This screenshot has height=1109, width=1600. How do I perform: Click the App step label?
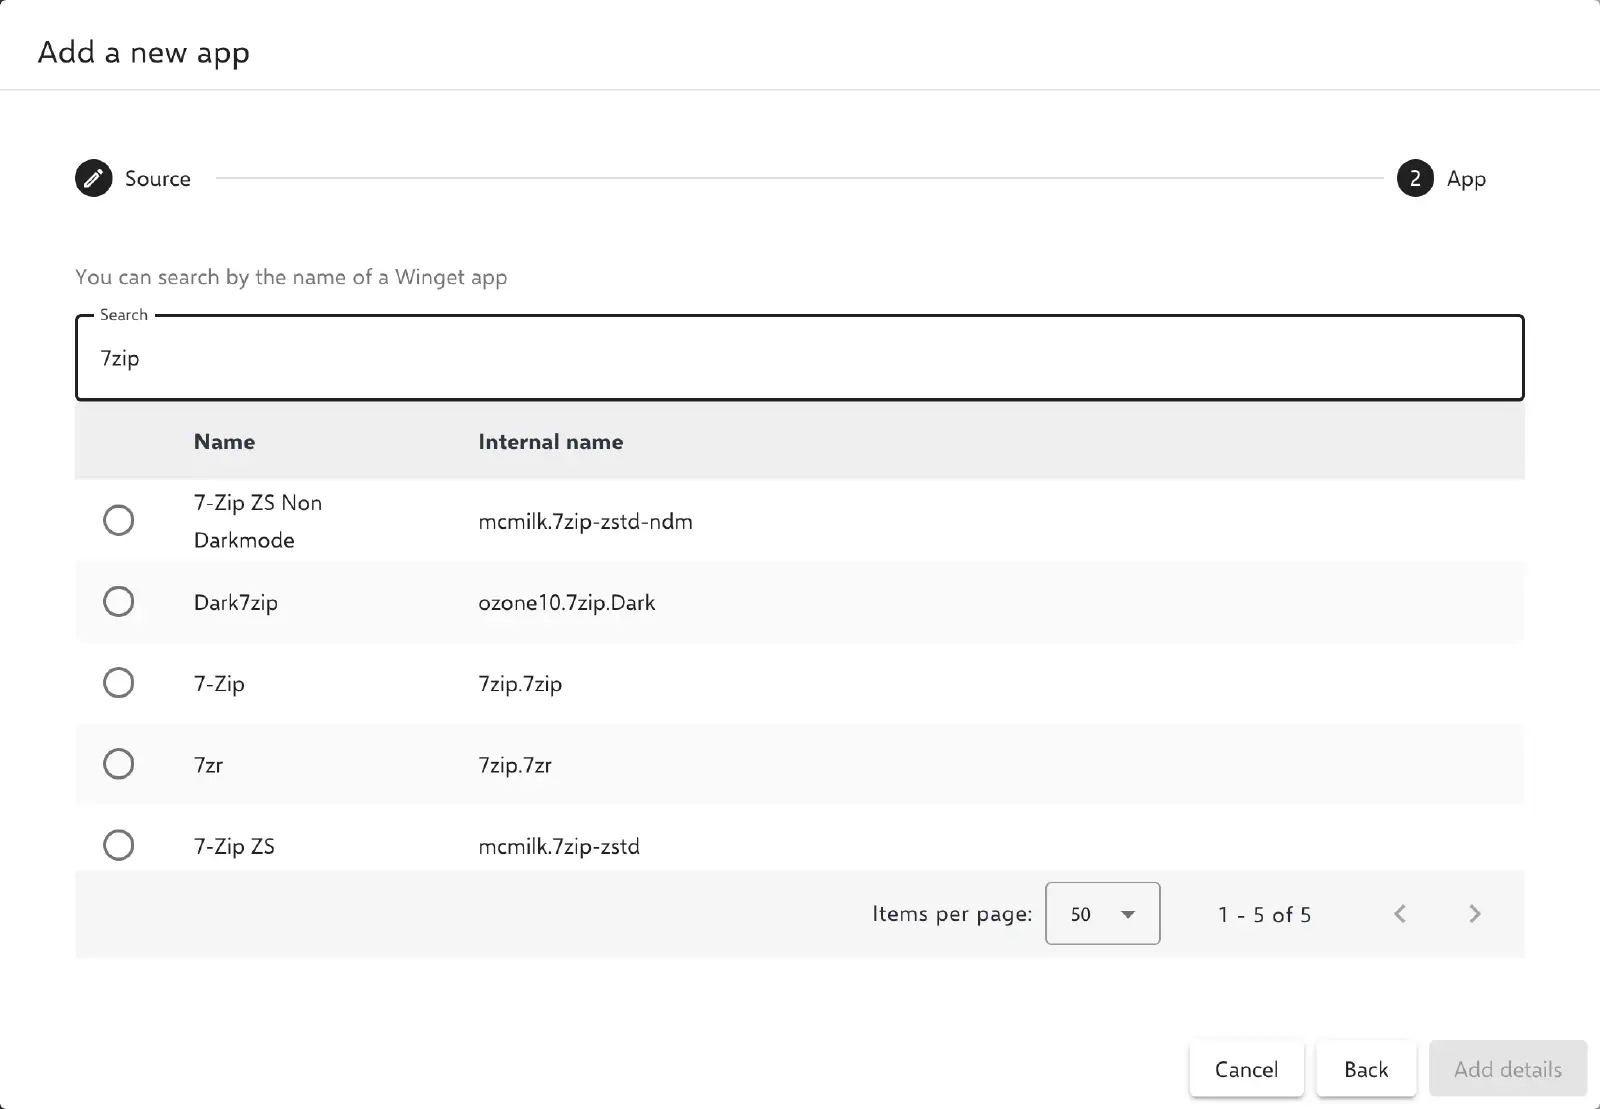click(x=1466, y=180)
